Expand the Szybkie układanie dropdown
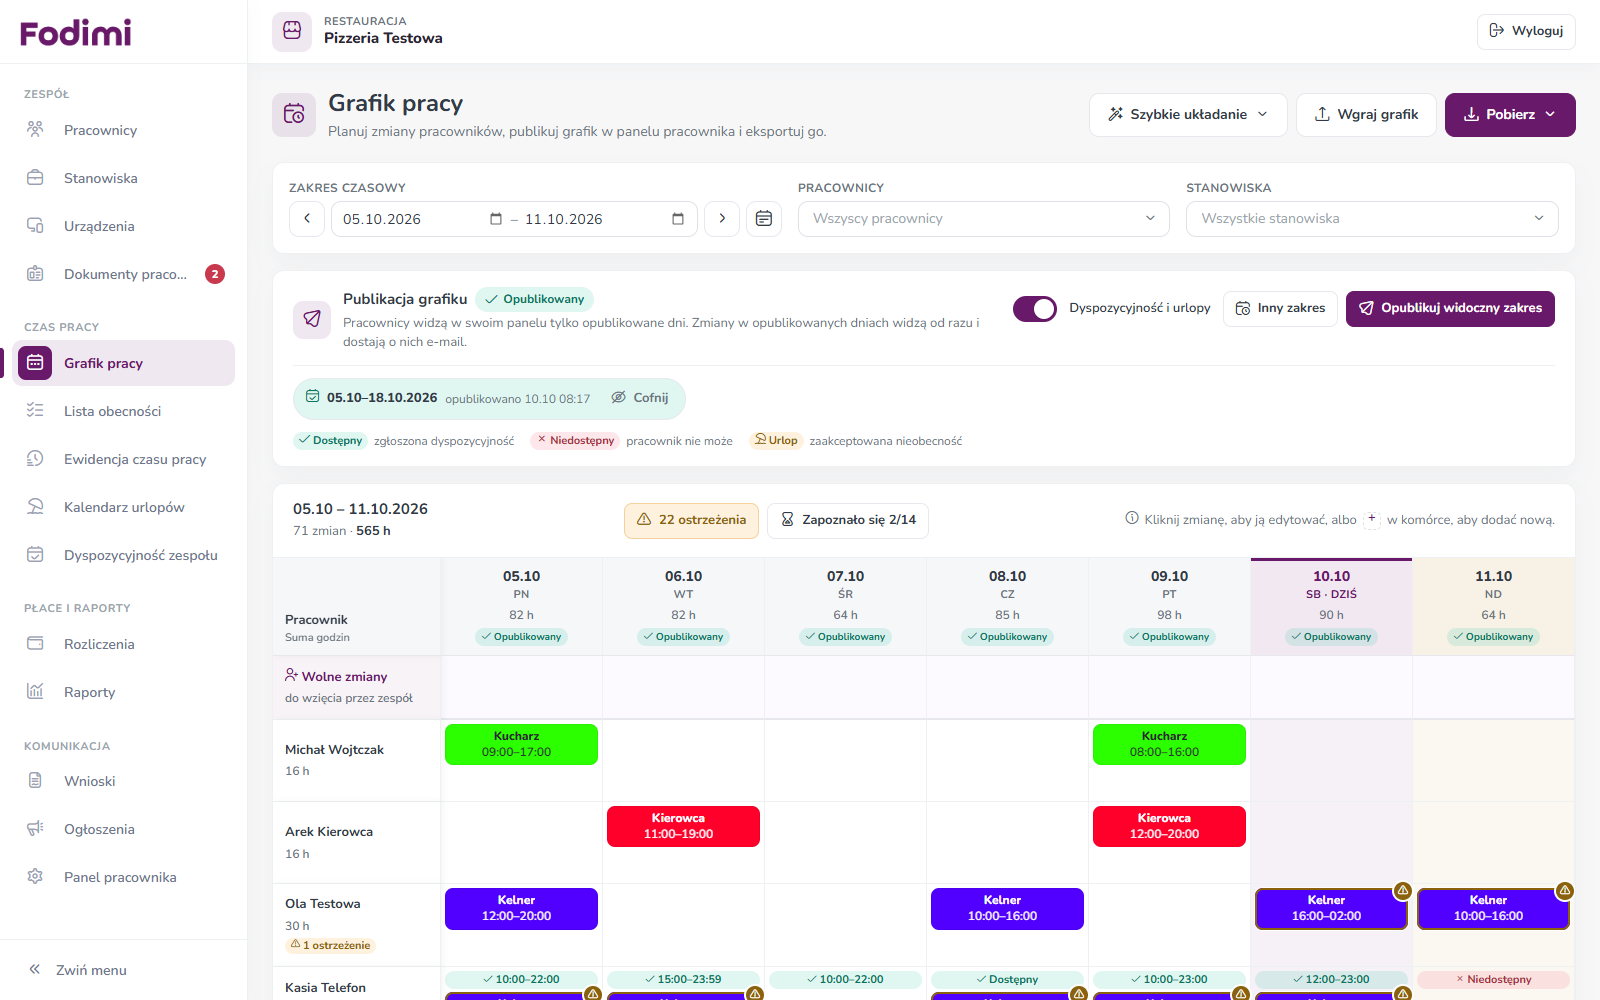 [x=1188, y=115]
